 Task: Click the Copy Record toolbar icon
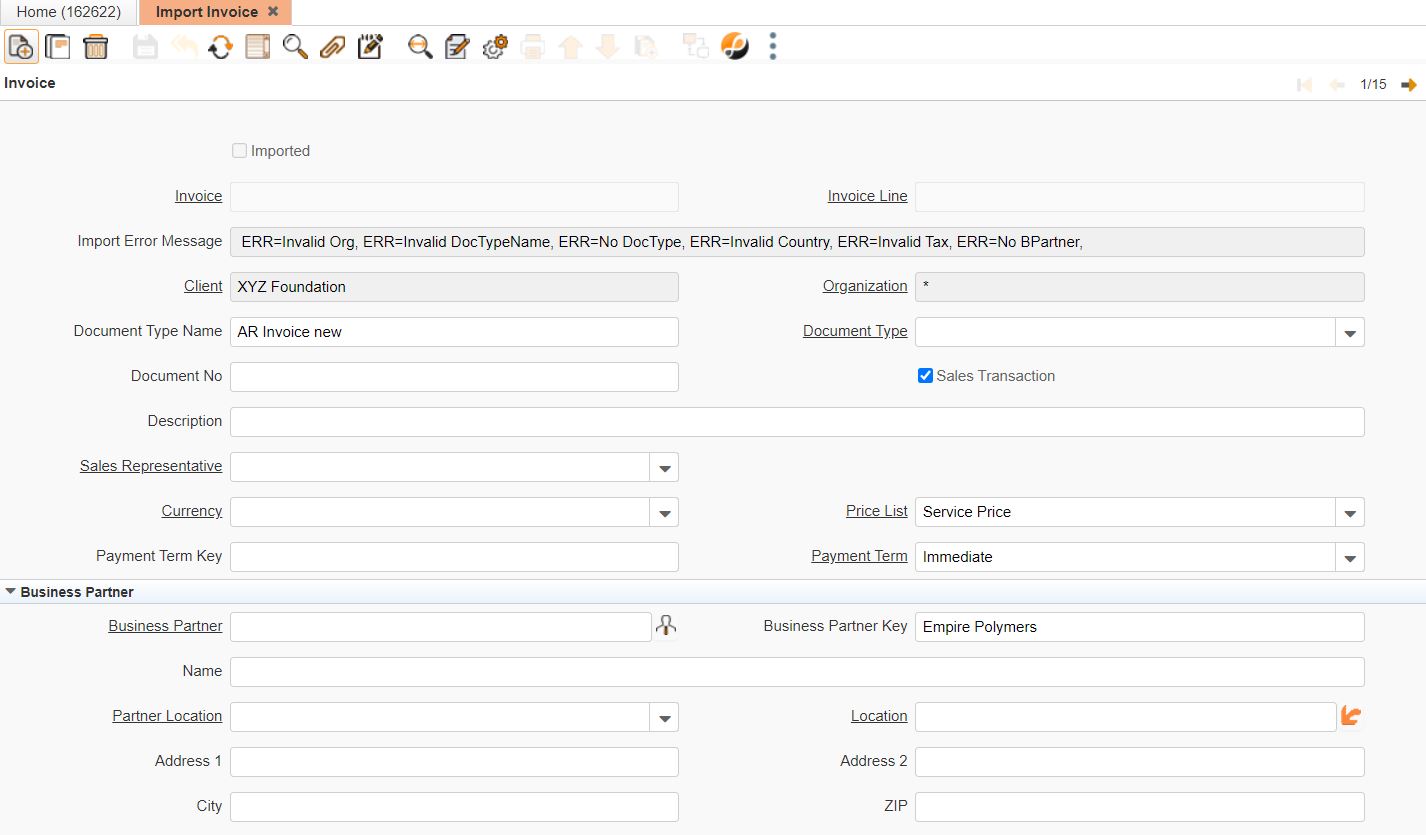click(x=58, y=46)
